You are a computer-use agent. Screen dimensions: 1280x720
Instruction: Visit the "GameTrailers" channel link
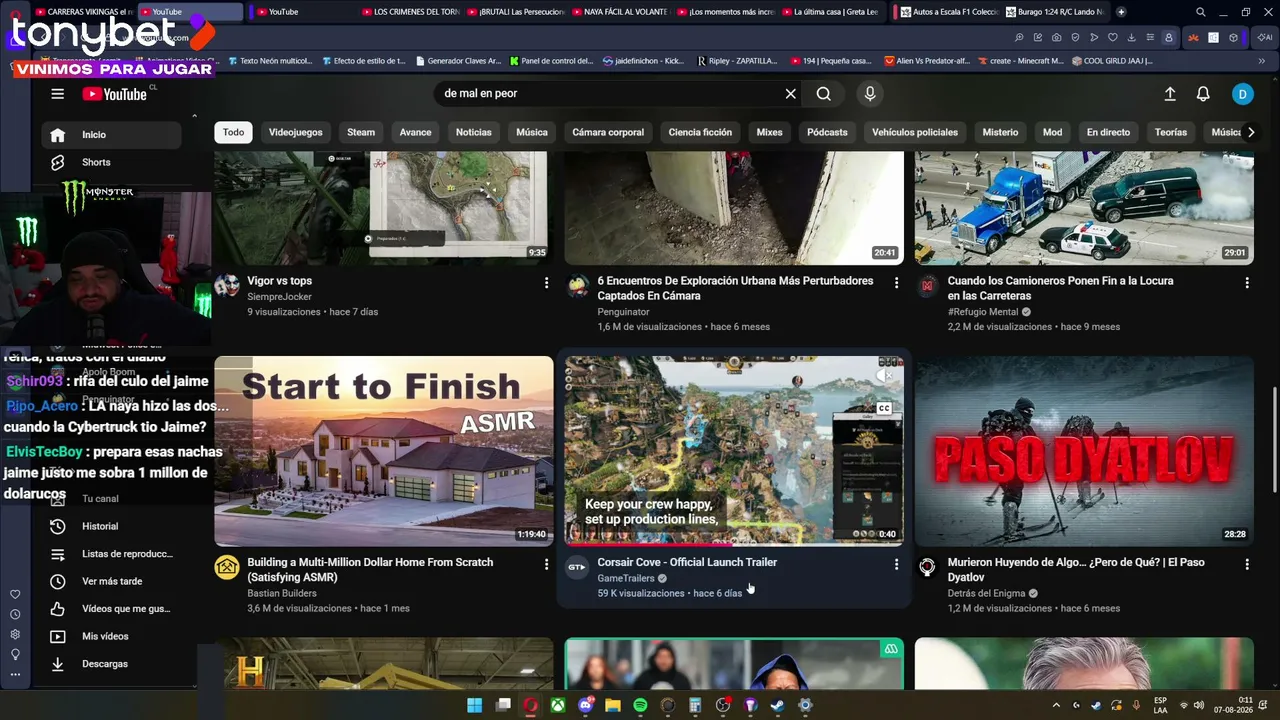pyautogui.click(x=626, y=578)
